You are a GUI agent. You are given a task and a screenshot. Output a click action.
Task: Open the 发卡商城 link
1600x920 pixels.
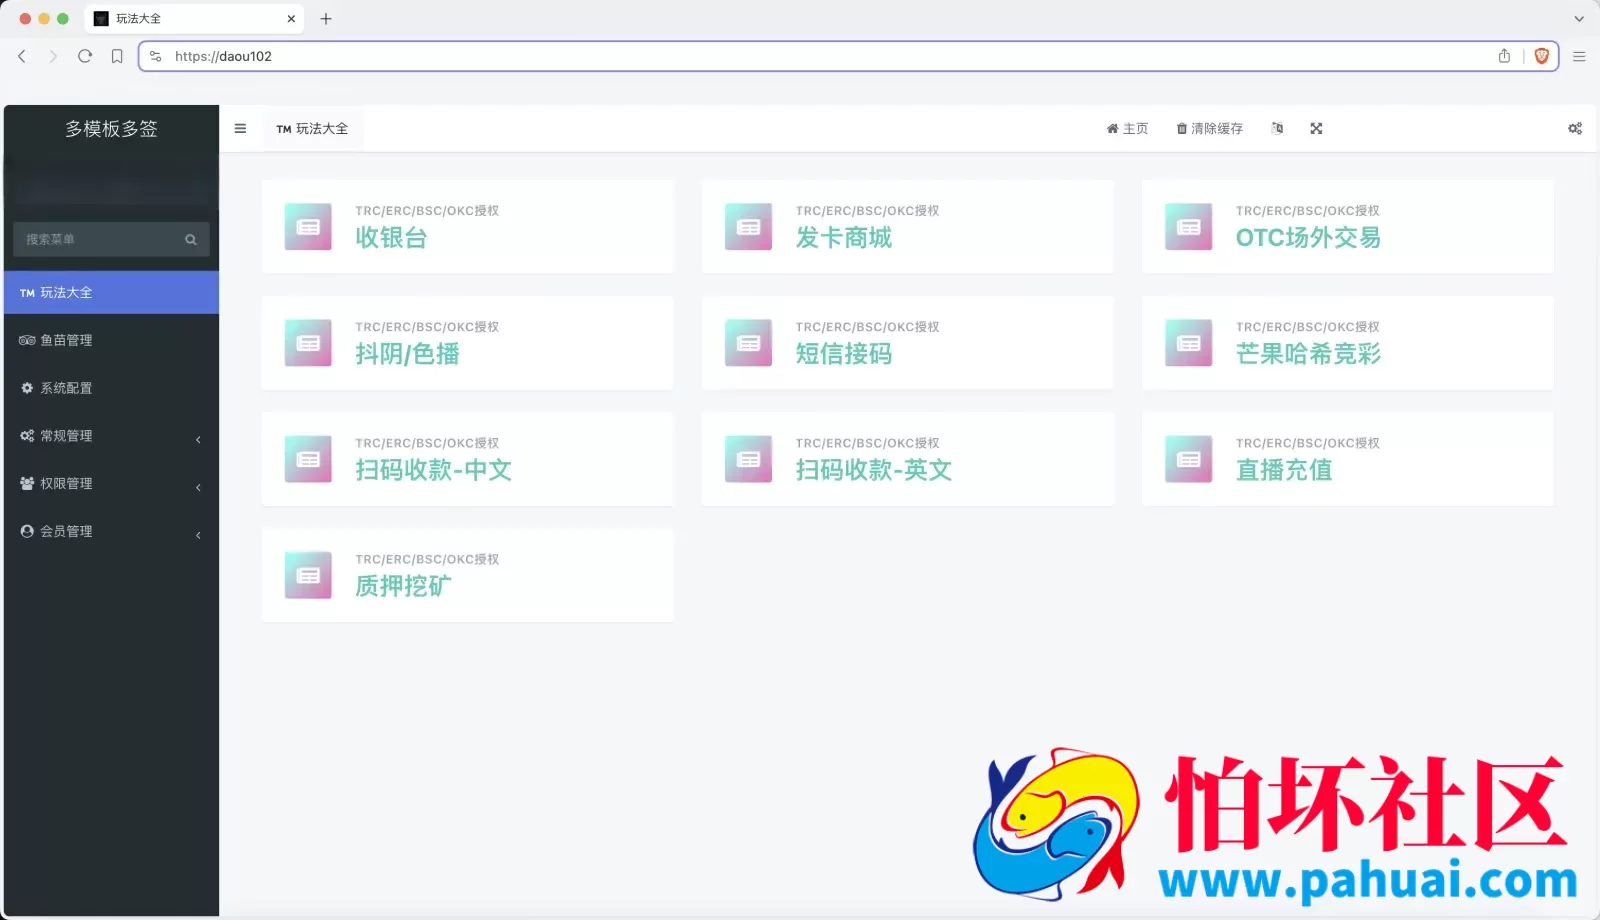click(x=843, y=238)
